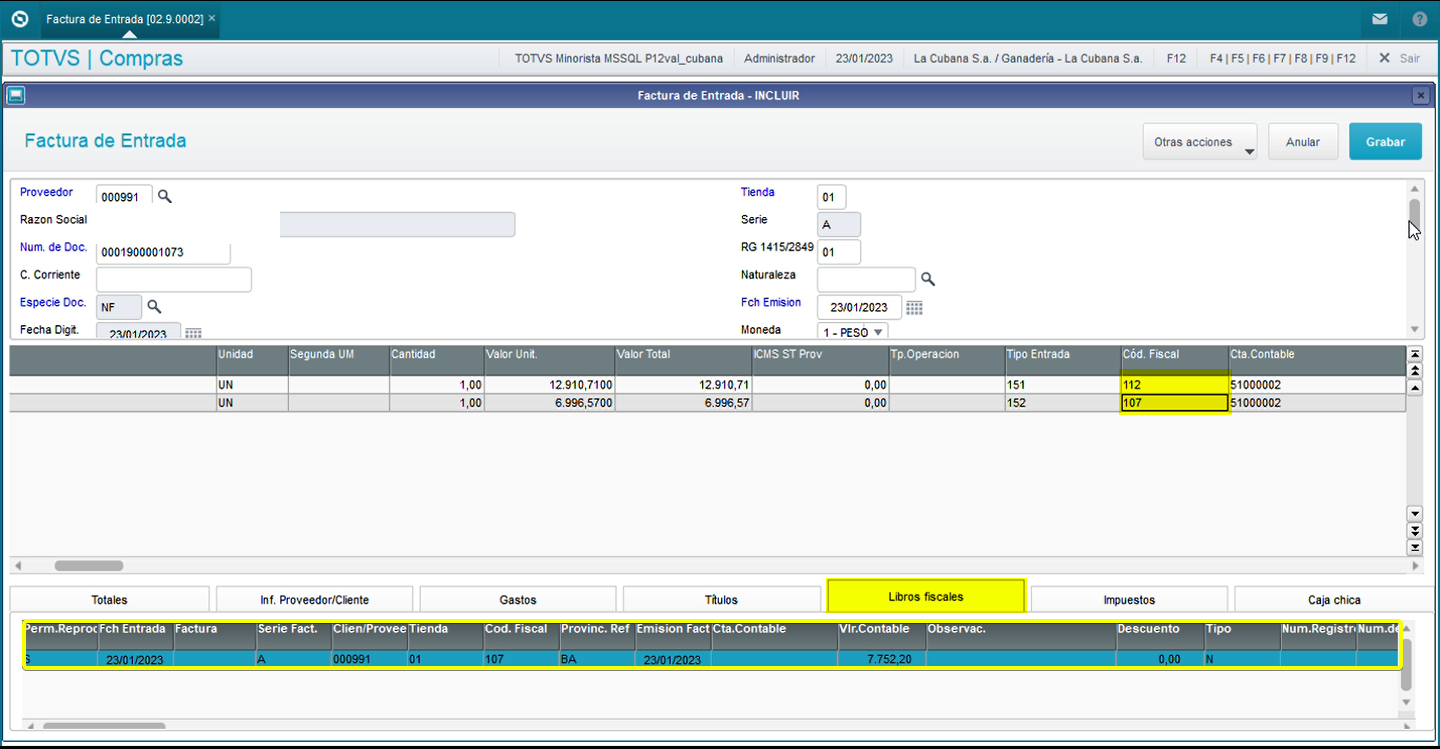Open the Fch Emision calendar picker
Screen dimensions: 1440x749
point(914,308)
